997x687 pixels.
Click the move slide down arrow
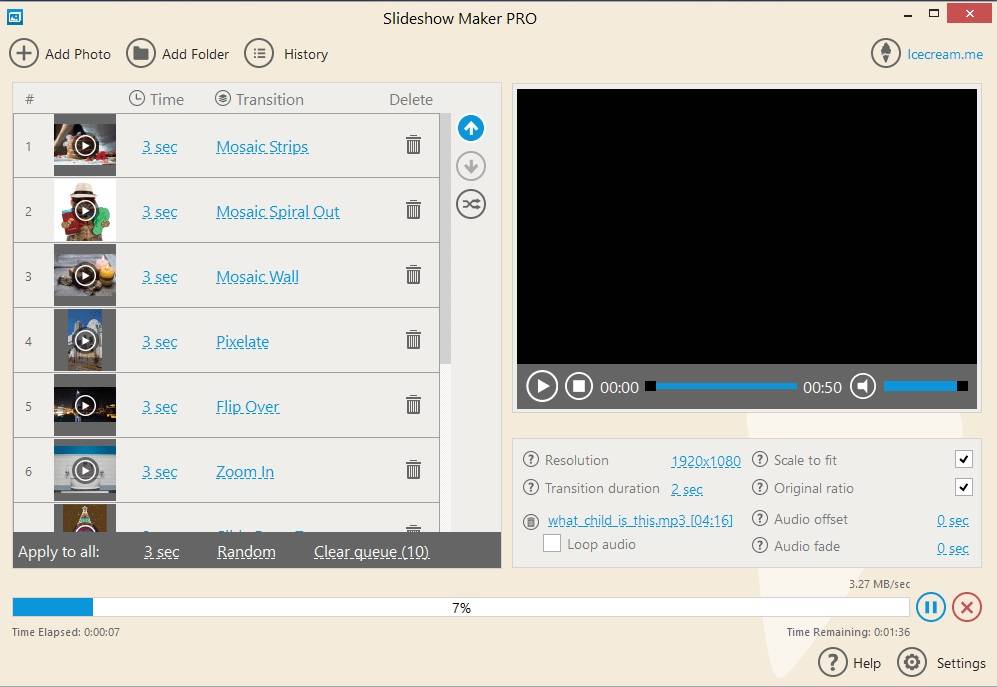click(471, 166)
